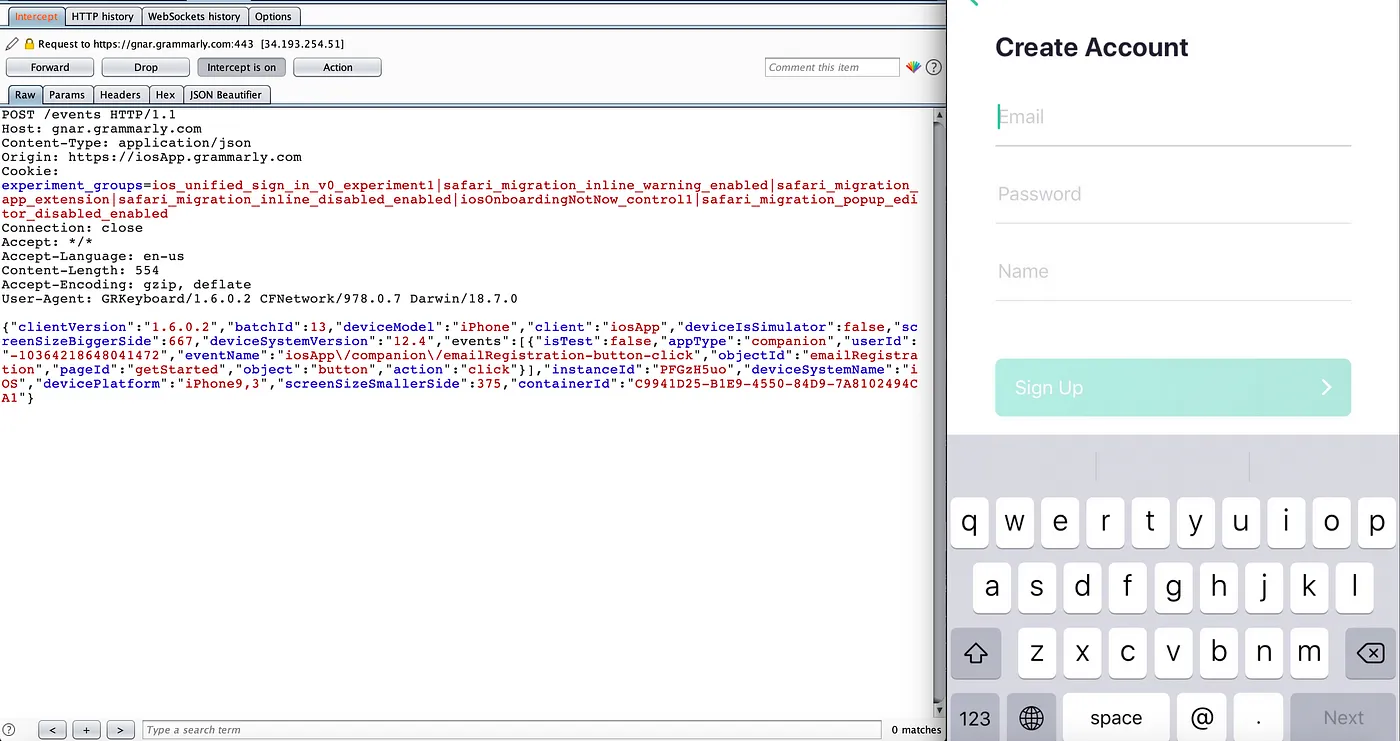Select the Hex view tab
This screenshot has width=1400, height=741.
click(x=165, y=95)
